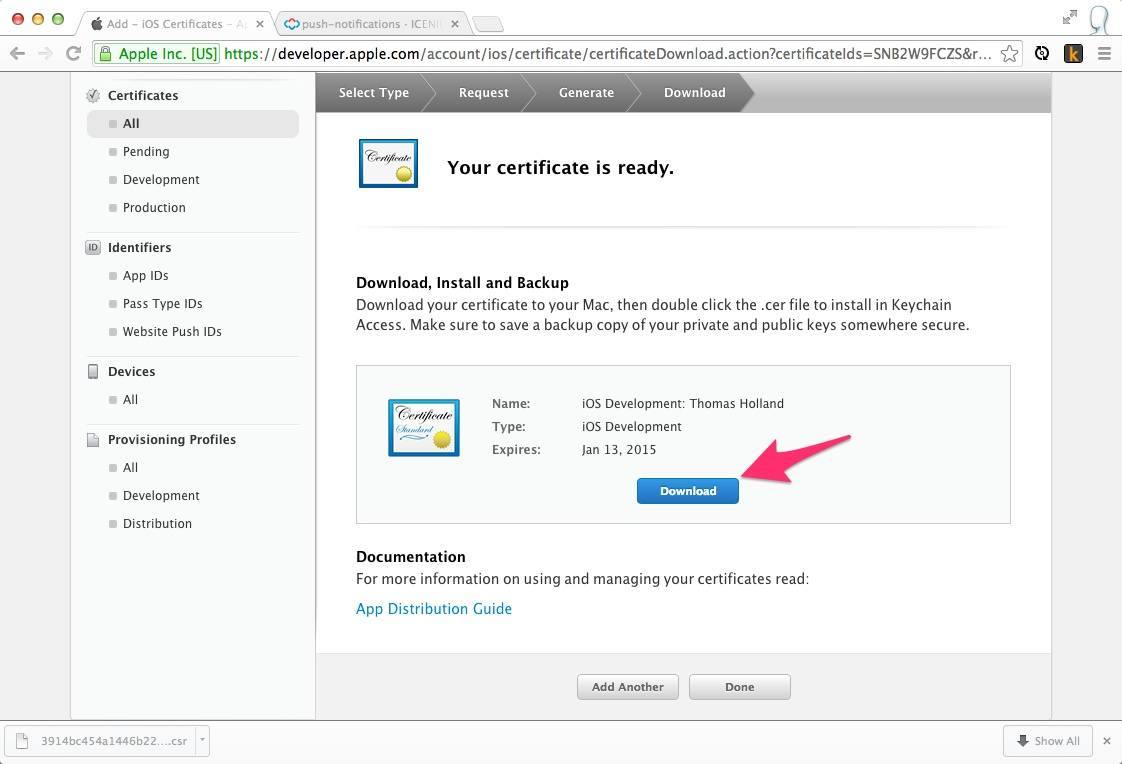Click the browser back arrow
The image size is (1122, 764).
point(17,54)
